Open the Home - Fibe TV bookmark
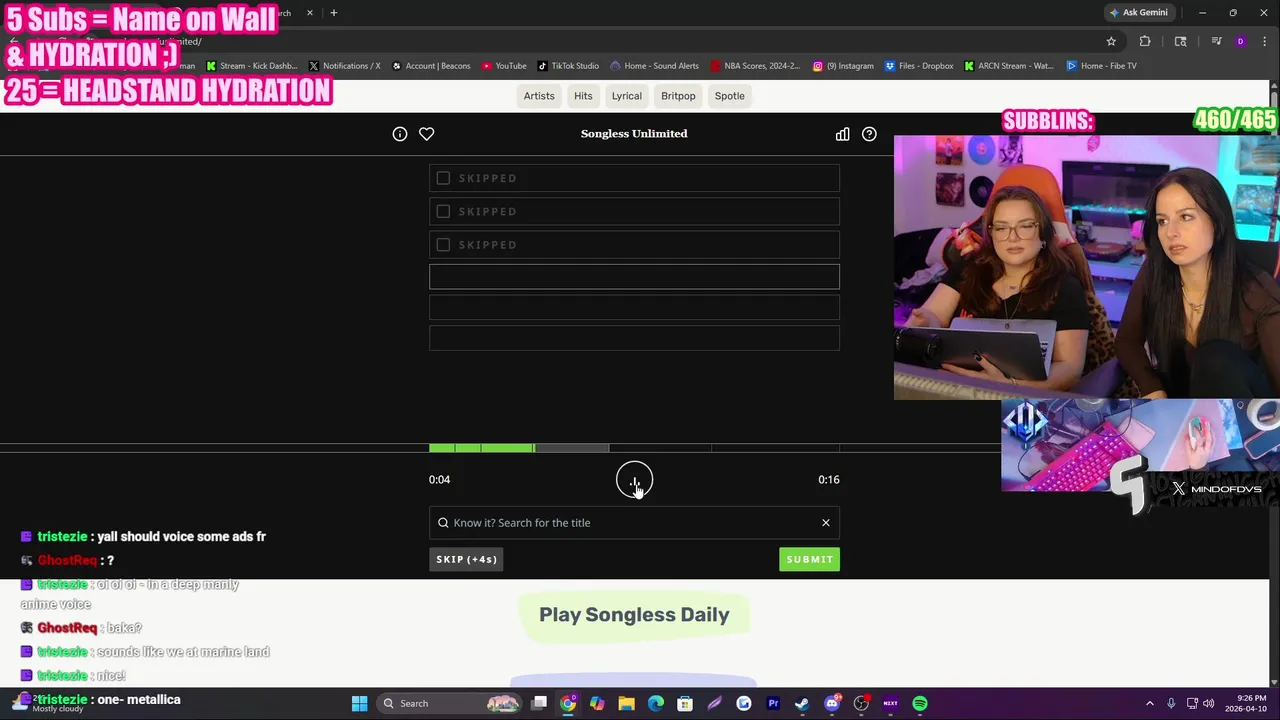The height and width of the screenshot is (720, 1280). pos(1101,66)
